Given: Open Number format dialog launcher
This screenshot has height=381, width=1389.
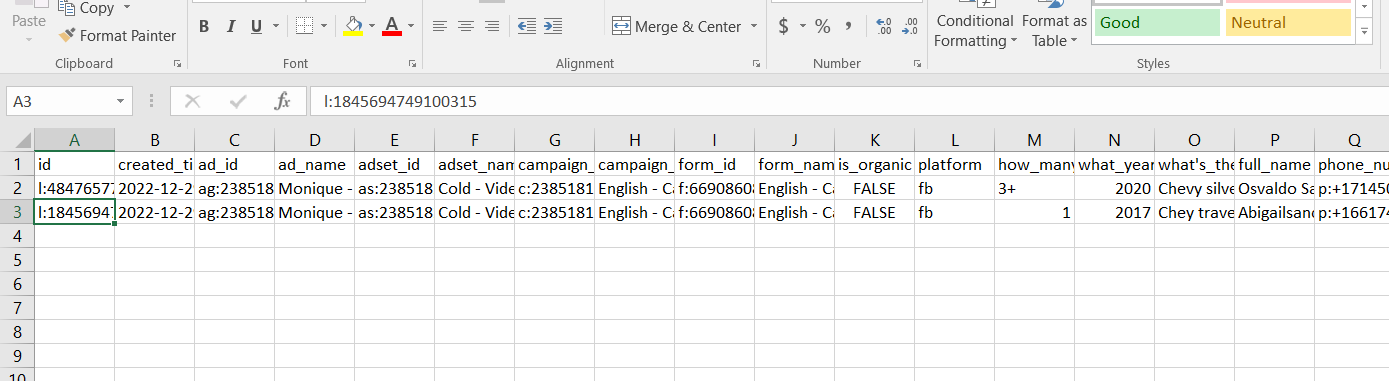Looking at the screenshot, I should pyautogui.click(x=918, y=64).
